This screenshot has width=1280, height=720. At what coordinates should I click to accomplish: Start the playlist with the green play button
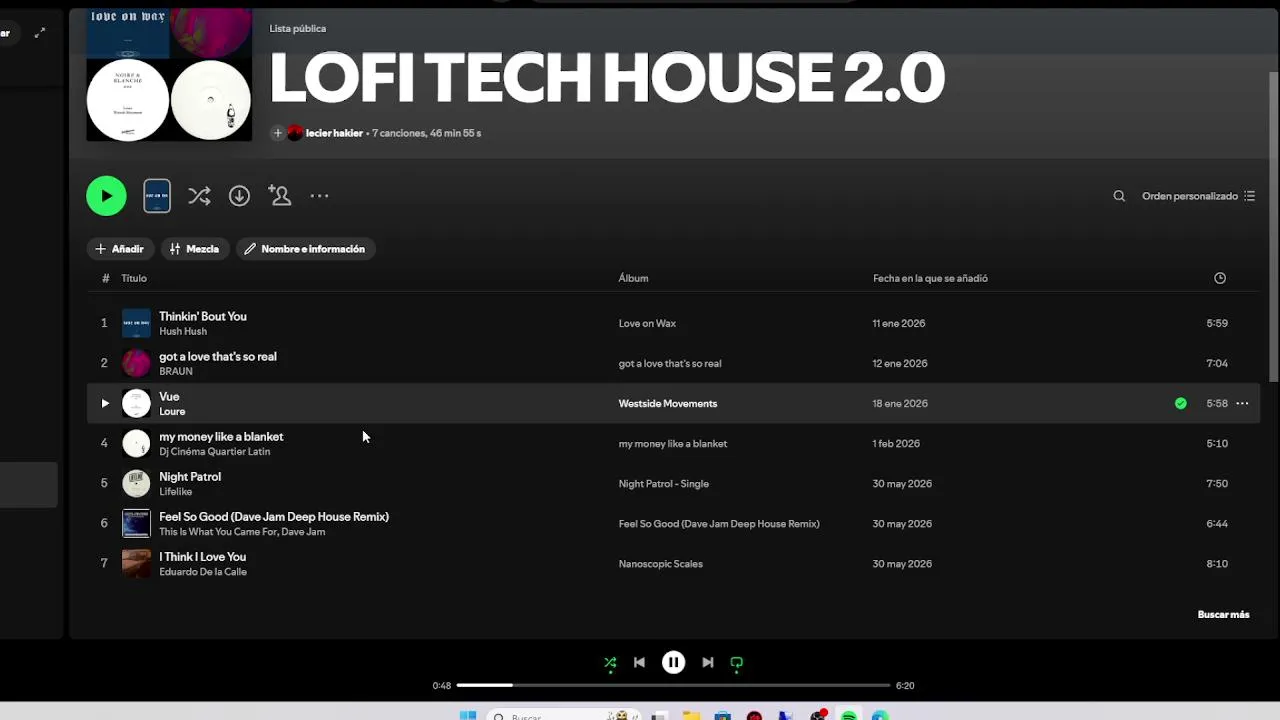click(106, 196)
